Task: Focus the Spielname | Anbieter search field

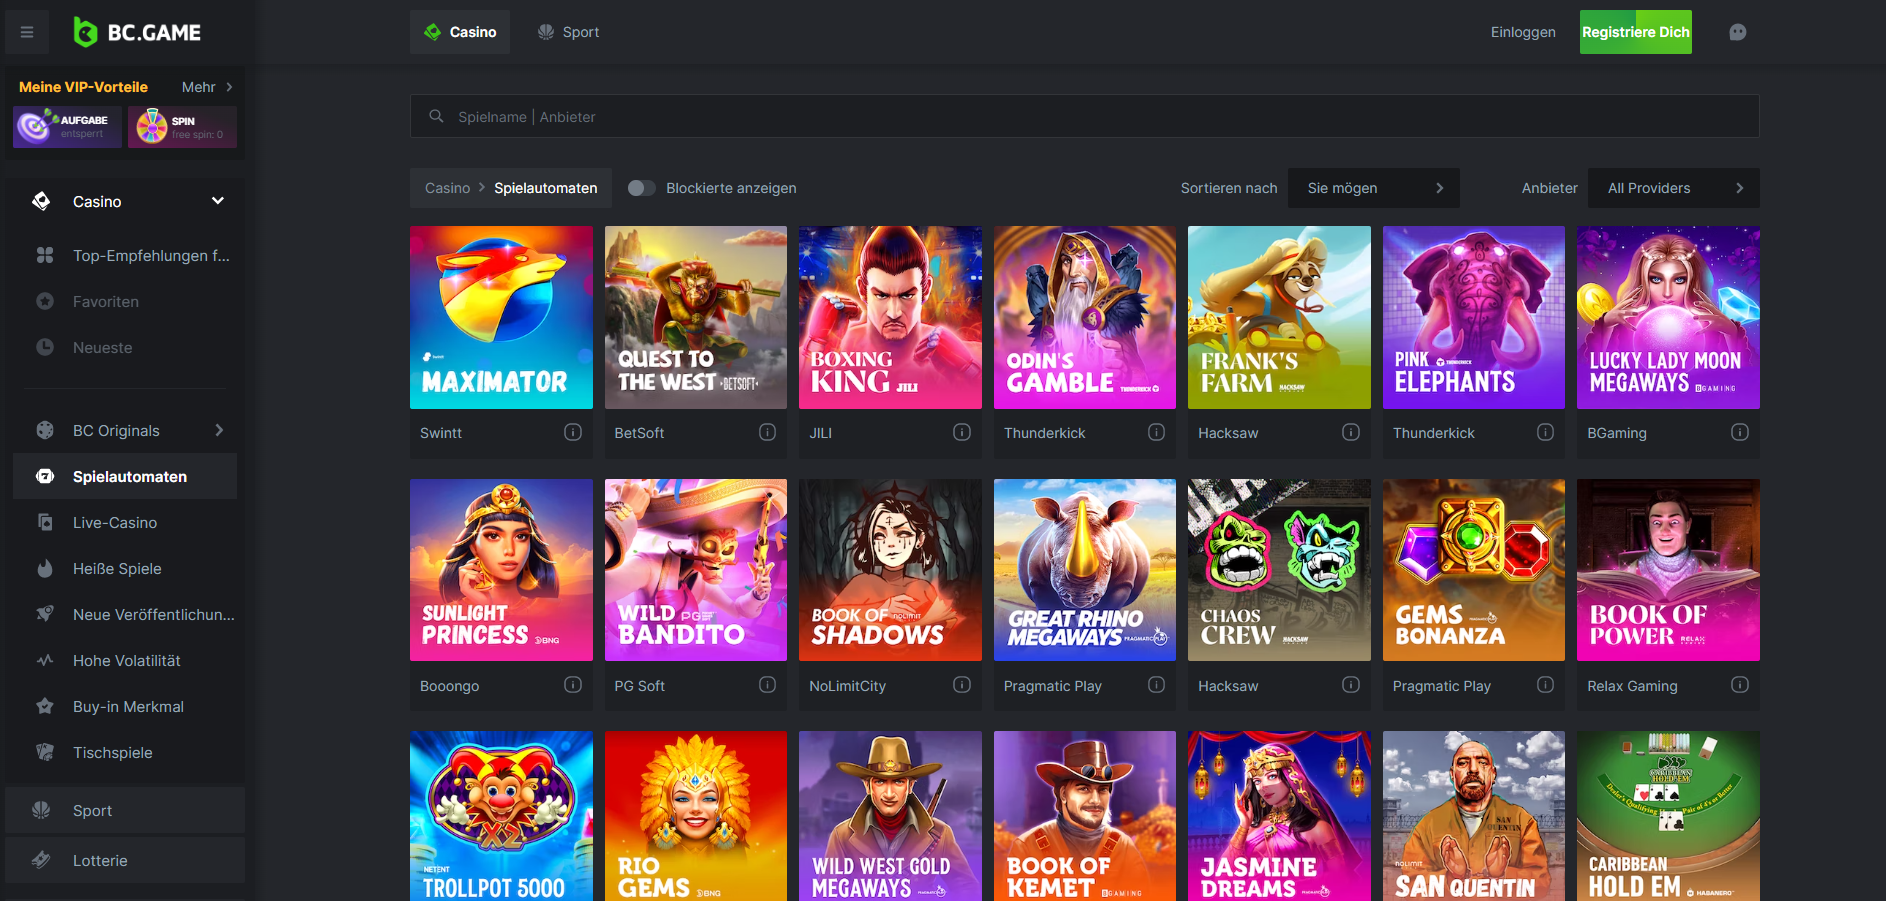Action: (1085, 116)
